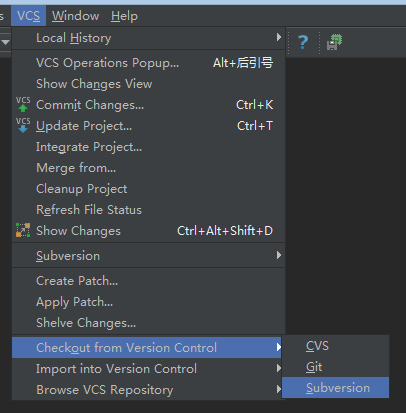Screen dimensions: 406x413
Task: Open the VCS menu
Action: [x=28, y=16]
